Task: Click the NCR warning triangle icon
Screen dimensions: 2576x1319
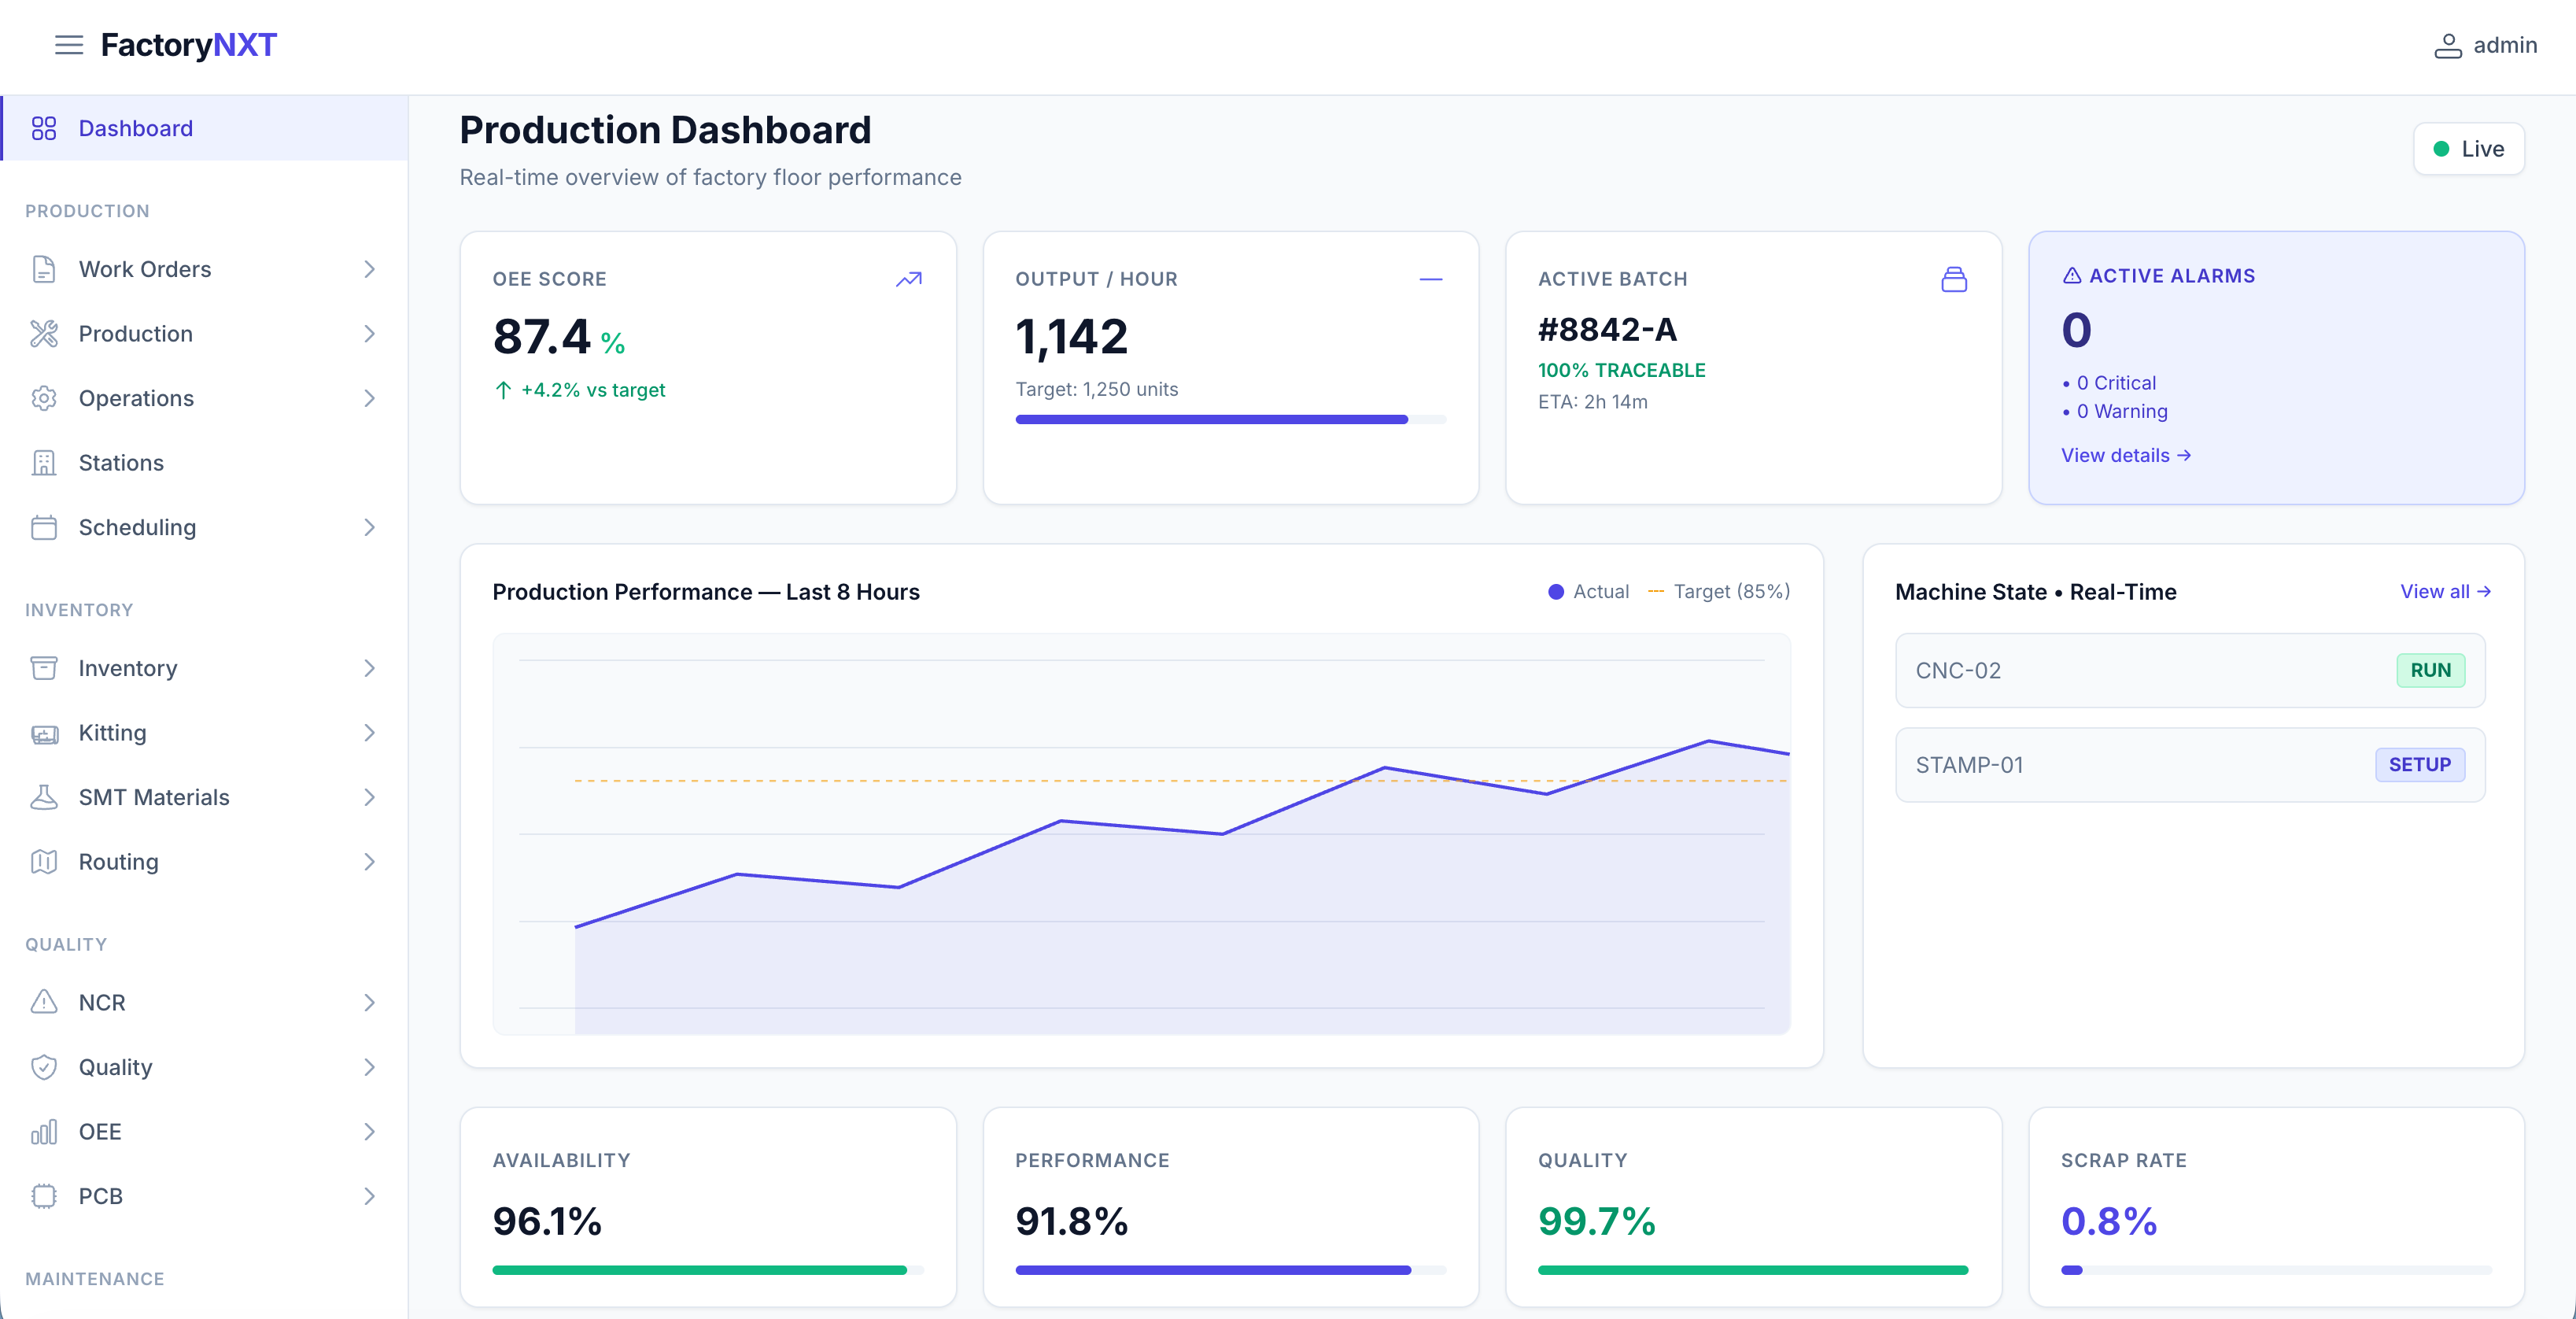Action: (44, 1002)
